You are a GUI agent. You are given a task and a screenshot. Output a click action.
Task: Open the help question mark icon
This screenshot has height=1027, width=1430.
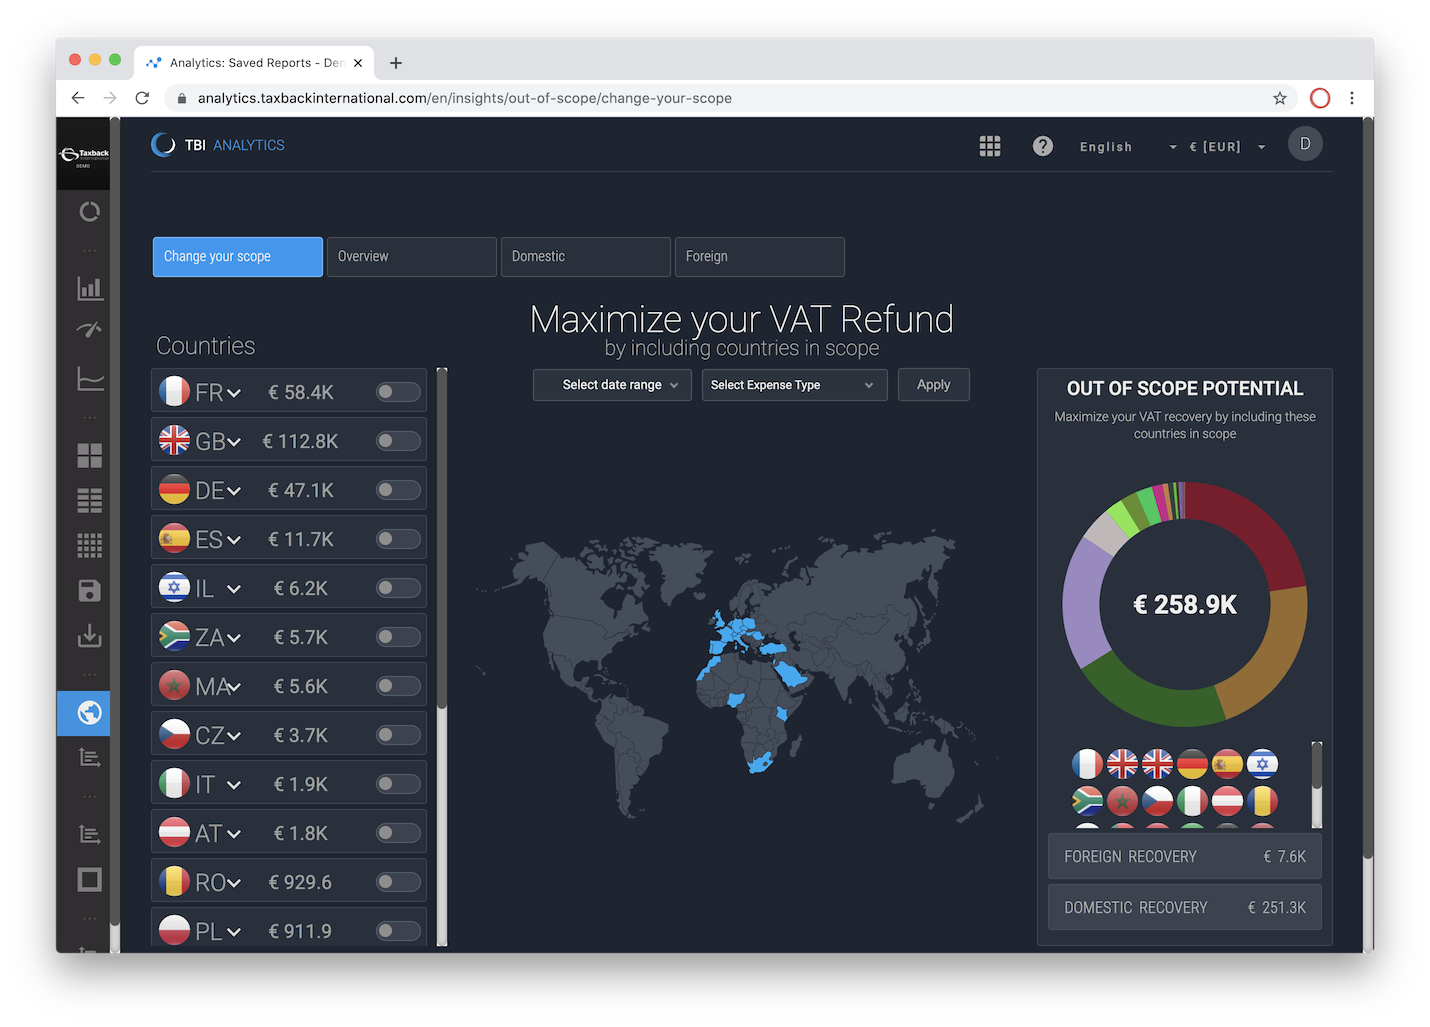point(1043,146)
